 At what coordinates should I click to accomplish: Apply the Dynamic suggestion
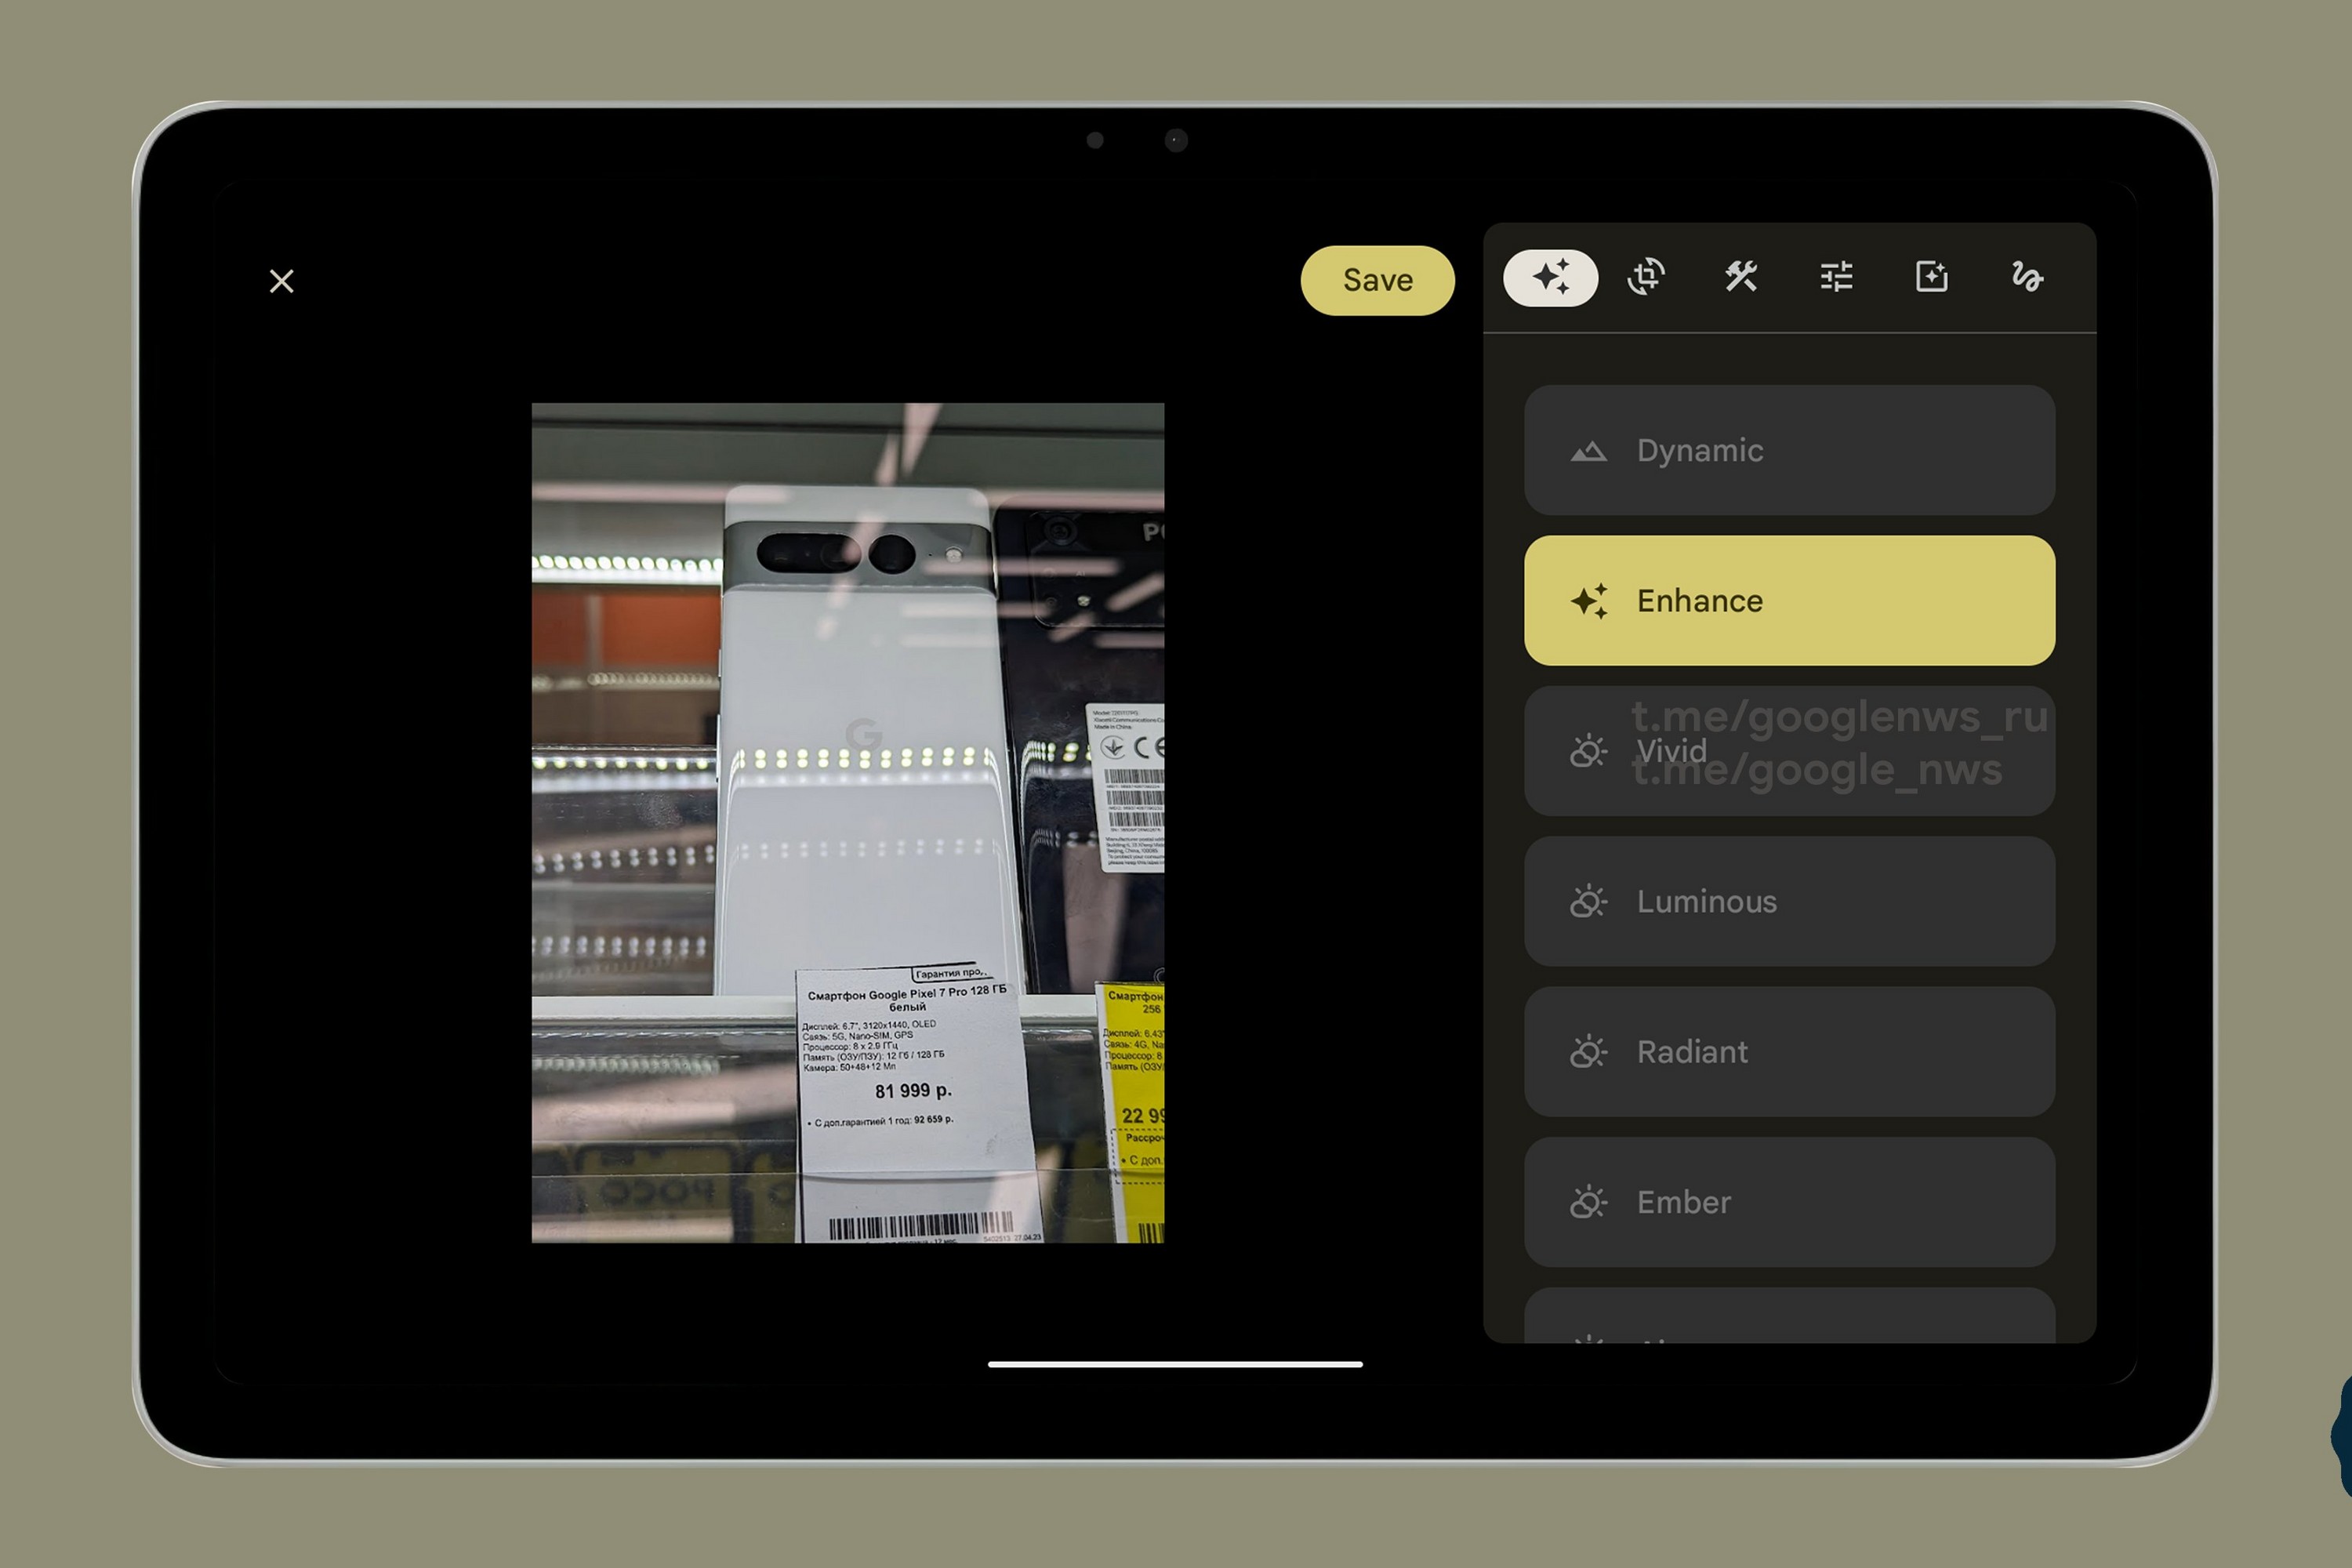pyautogui.click(x=1788, y=450)
